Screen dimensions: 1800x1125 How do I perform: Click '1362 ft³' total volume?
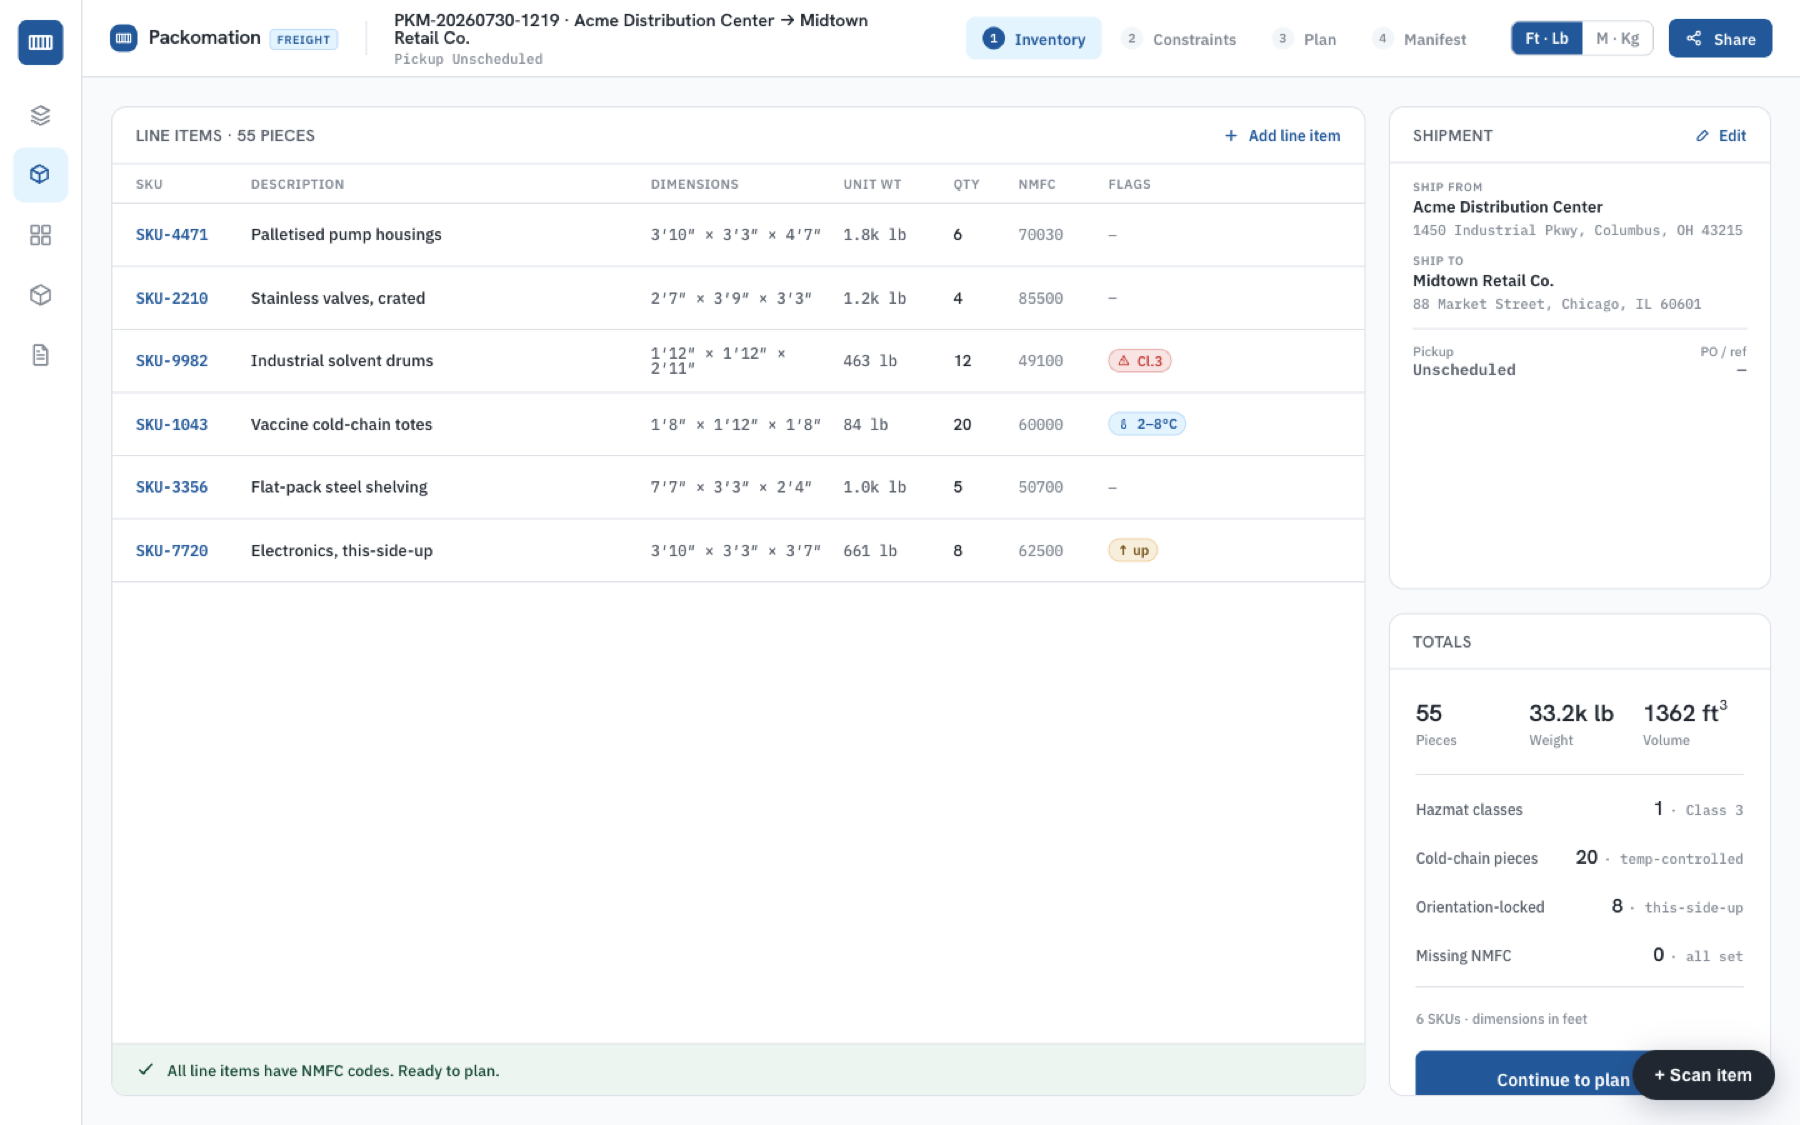pos(1685,712)
